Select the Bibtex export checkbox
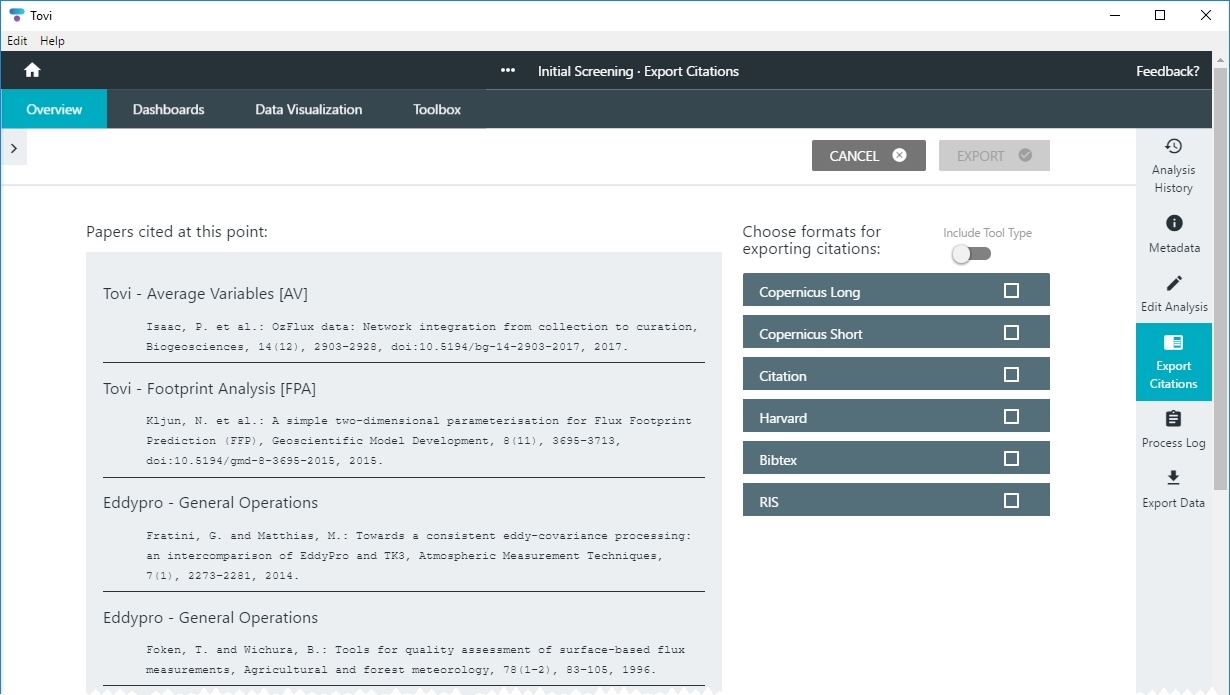 (x=1011, y=459)
